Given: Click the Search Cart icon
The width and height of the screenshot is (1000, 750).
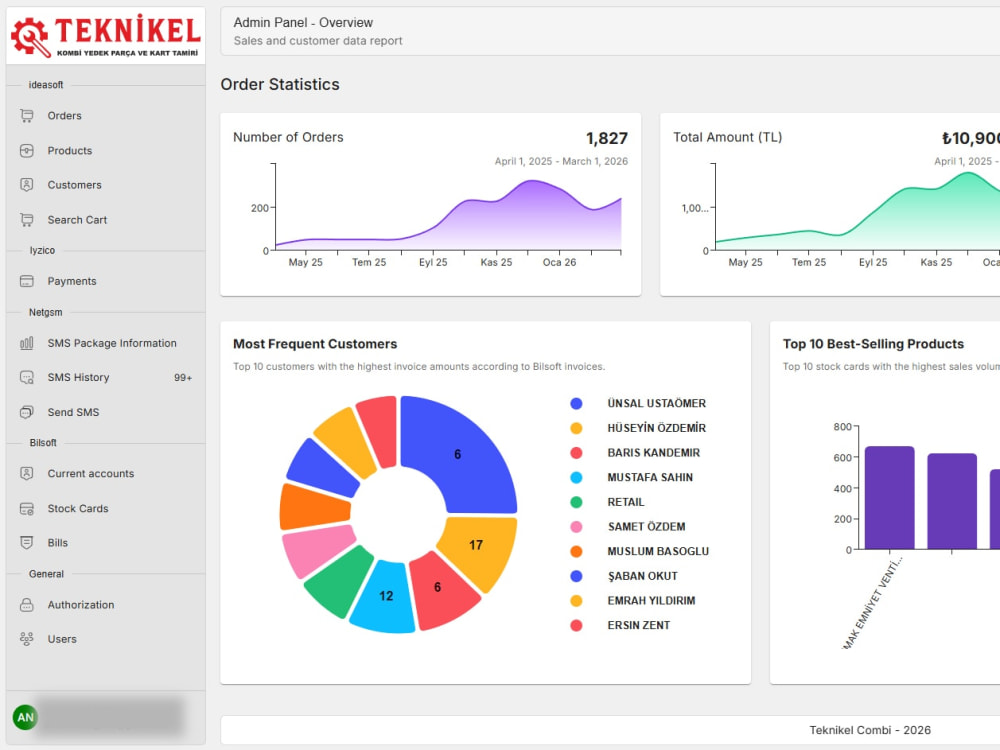Looking at the screenshot, I should pos(26,220).
